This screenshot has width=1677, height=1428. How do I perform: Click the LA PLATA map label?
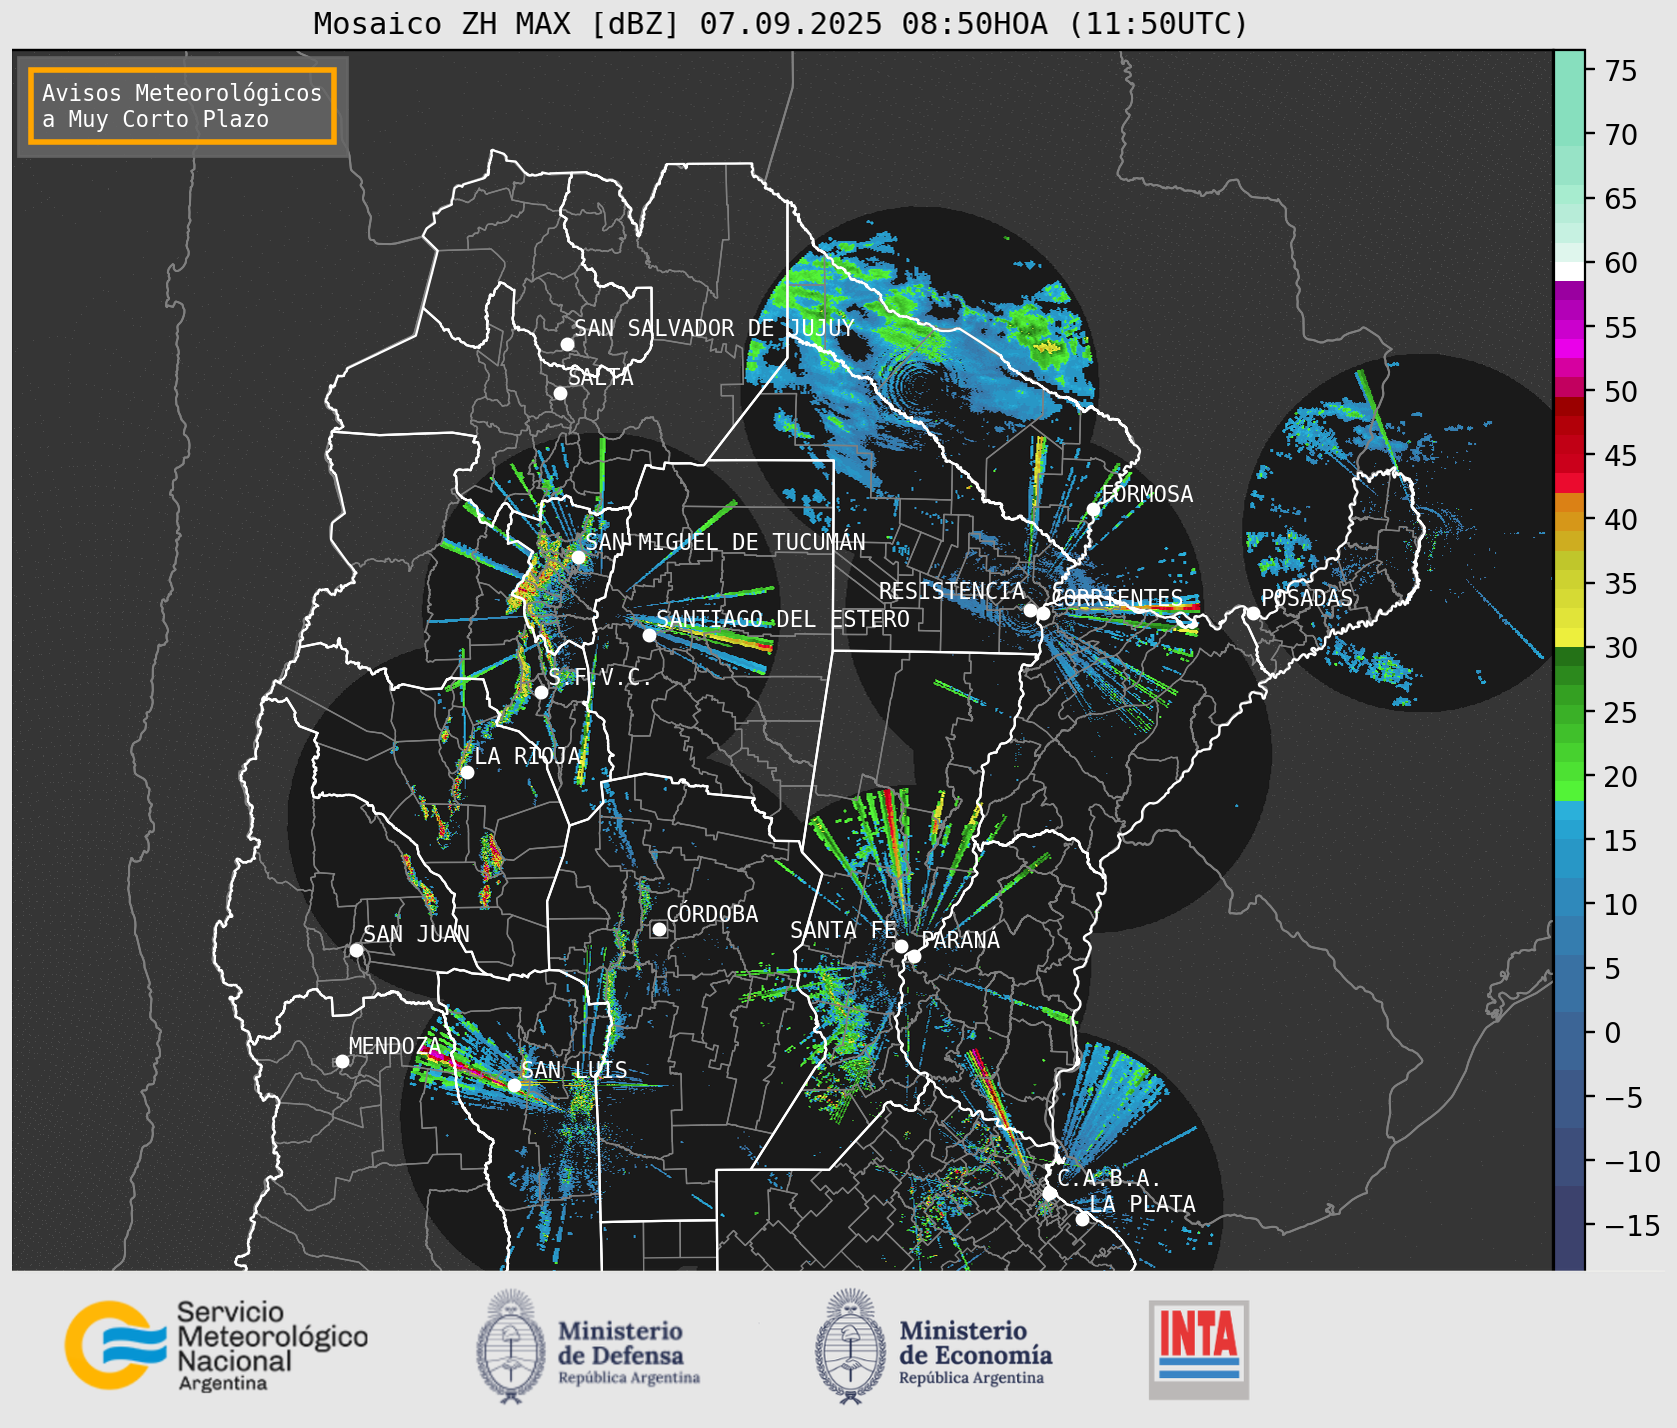(1142, 1204)
